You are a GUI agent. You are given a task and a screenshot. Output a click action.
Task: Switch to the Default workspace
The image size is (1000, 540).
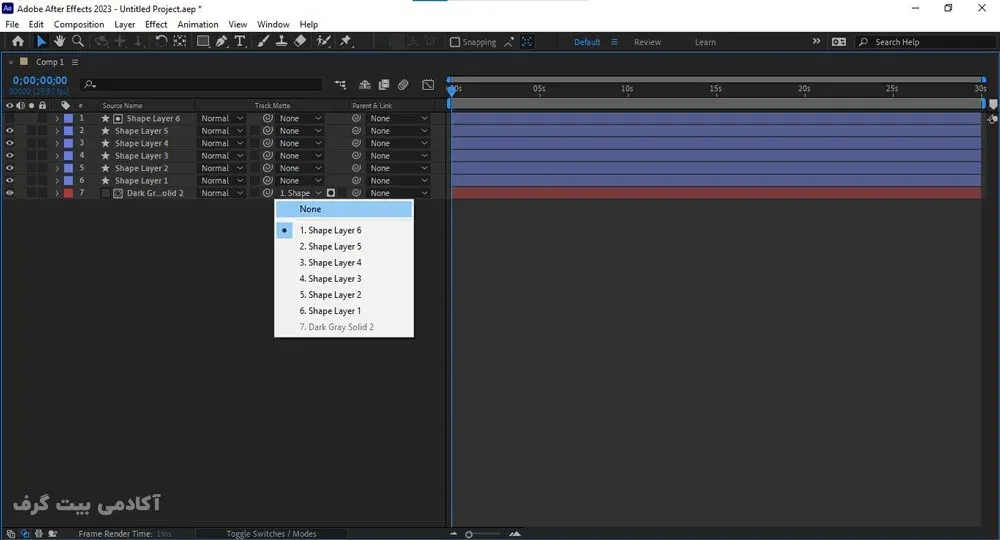(x=587, y=42)
